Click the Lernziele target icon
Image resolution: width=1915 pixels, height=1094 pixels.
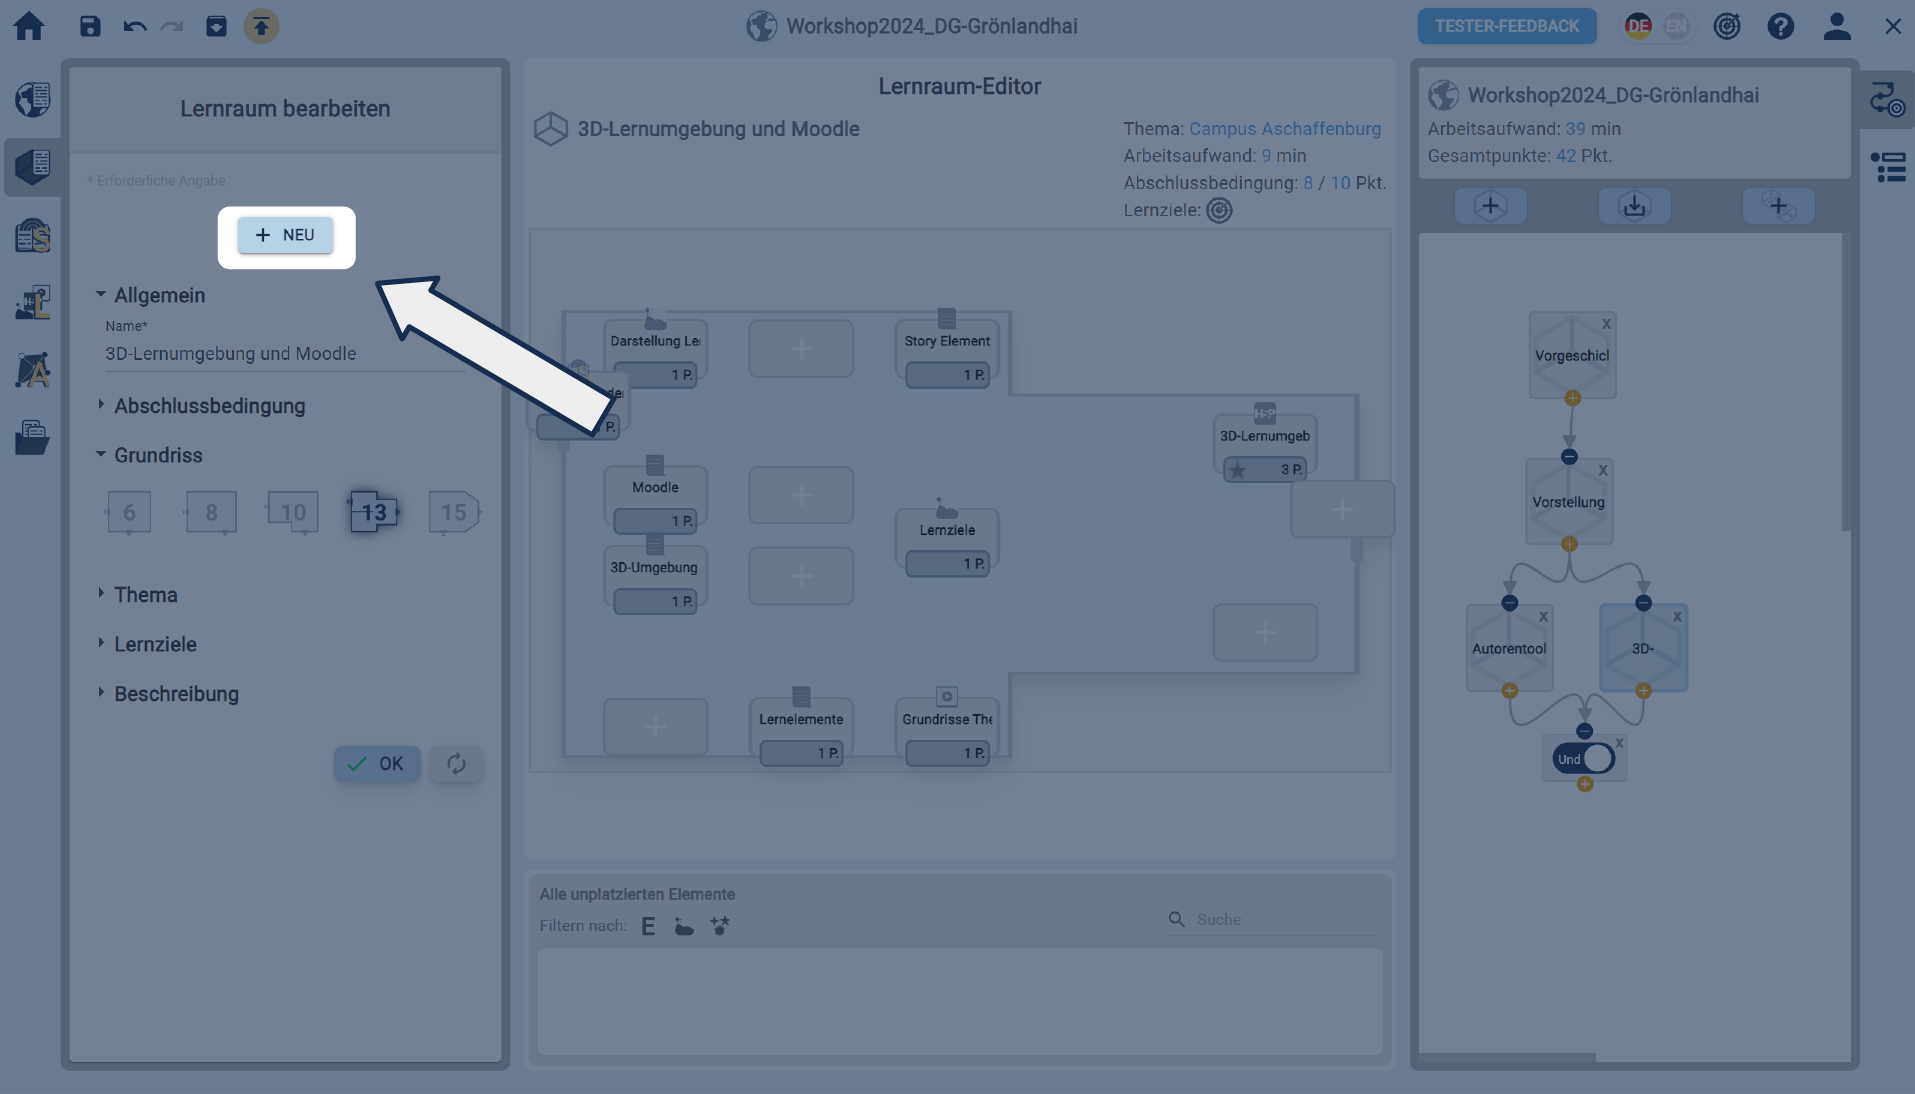pyautogui.click(x=1219, y=210)
